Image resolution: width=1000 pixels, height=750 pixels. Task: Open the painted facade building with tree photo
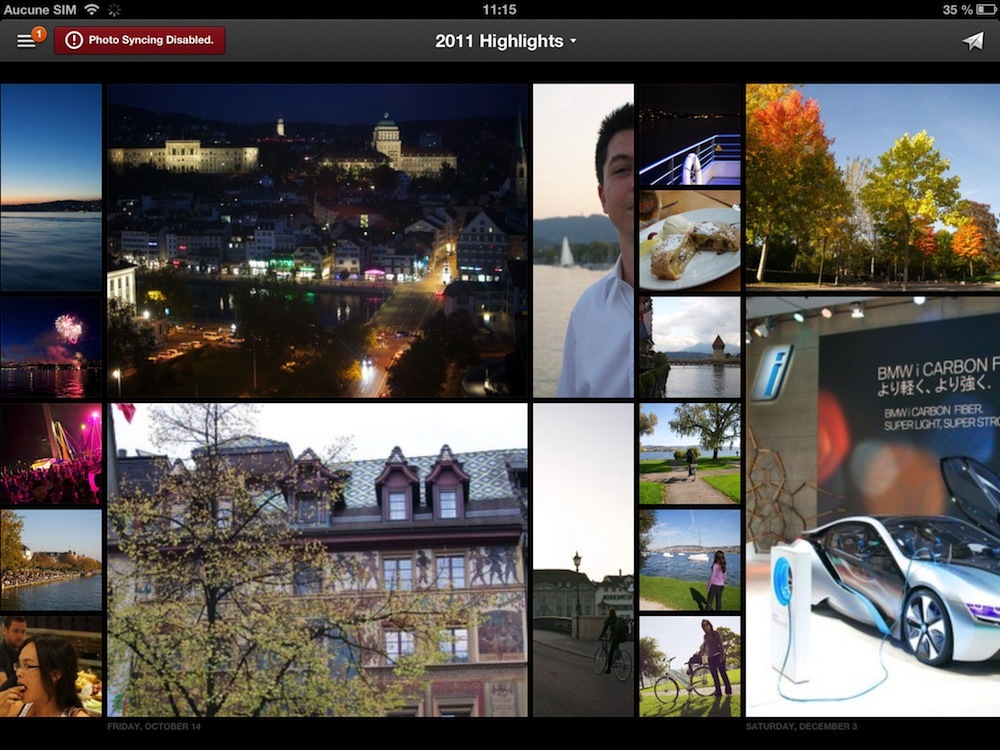tap(318, 560)
